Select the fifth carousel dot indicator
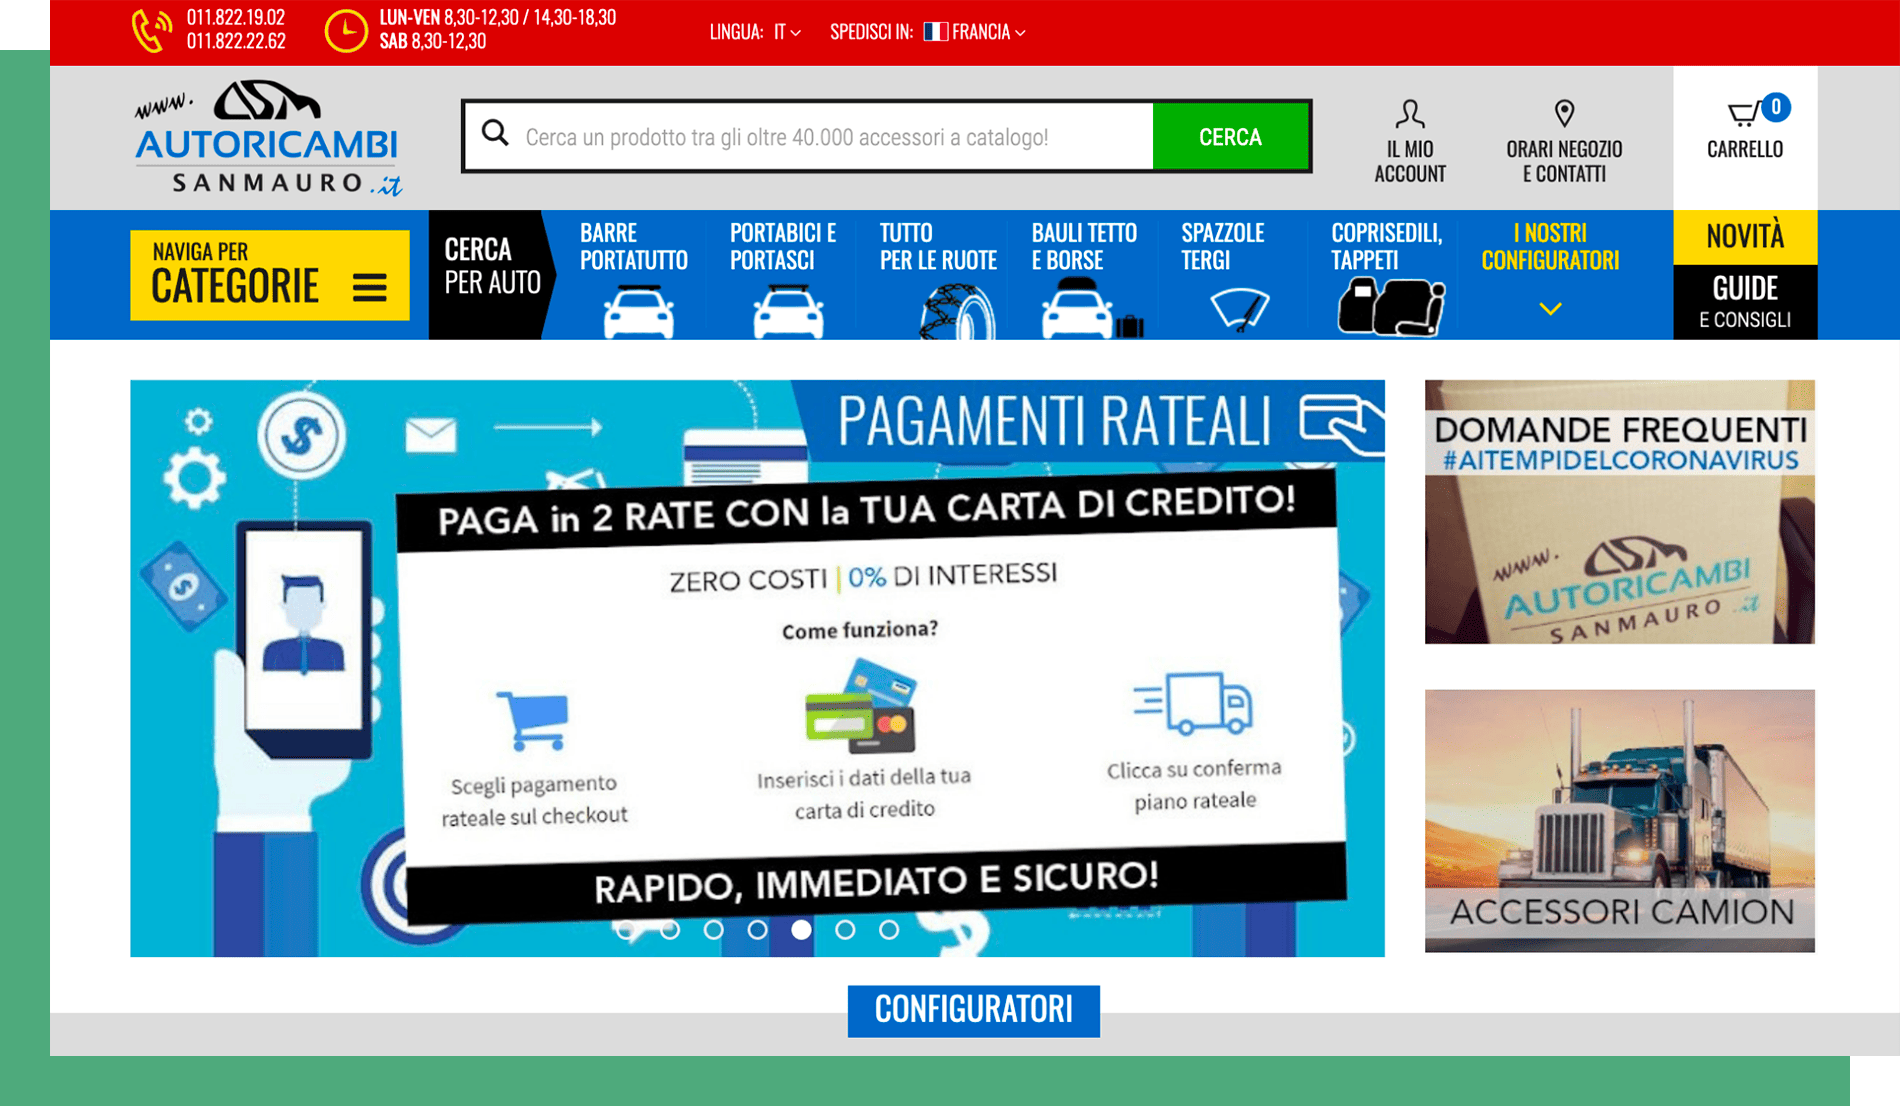The image size is (1900, 1106). [x=799, y=928]
